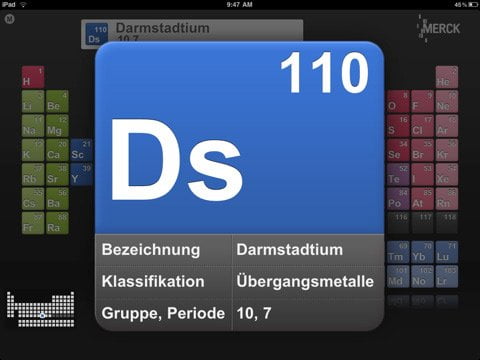480x360 pixels.
Task: Choose the Chlorine Cl element tile
Action: pos(422,126)
